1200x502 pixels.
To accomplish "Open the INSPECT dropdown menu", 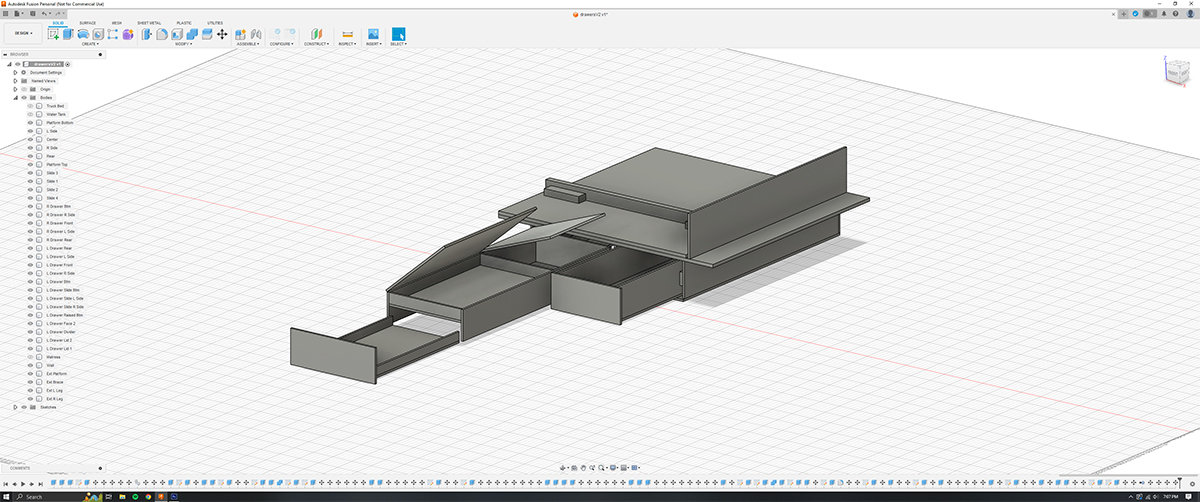I will coord(347,44).
